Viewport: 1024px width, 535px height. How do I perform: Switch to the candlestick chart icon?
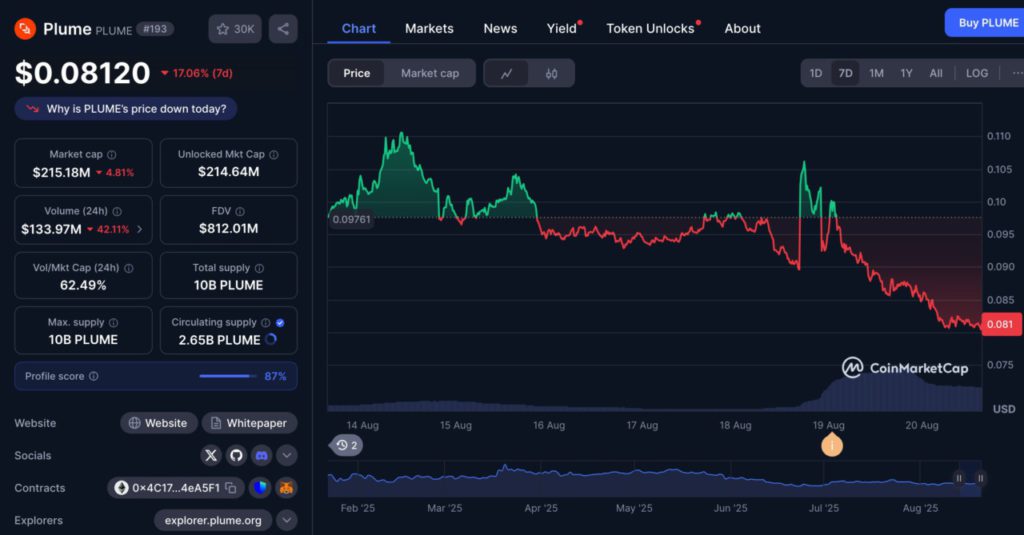click(551, 73)
